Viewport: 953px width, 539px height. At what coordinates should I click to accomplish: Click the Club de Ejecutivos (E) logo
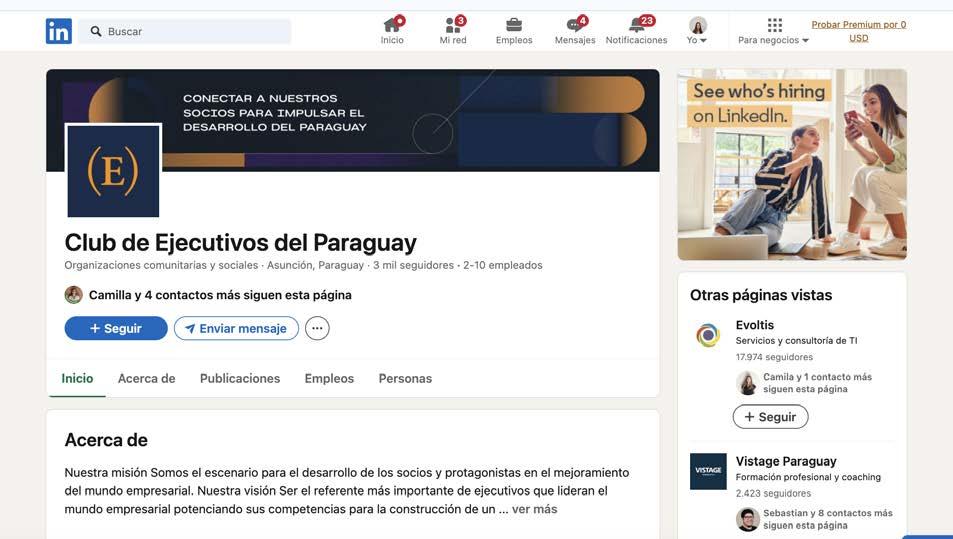(113, 171)
